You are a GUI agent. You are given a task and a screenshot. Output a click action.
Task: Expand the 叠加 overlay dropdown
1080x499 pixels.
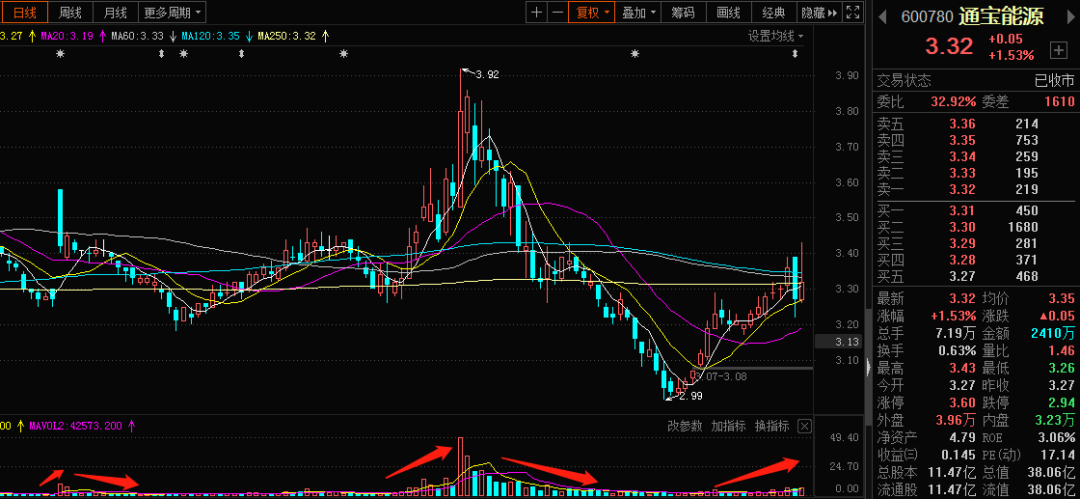click(638, 13)
